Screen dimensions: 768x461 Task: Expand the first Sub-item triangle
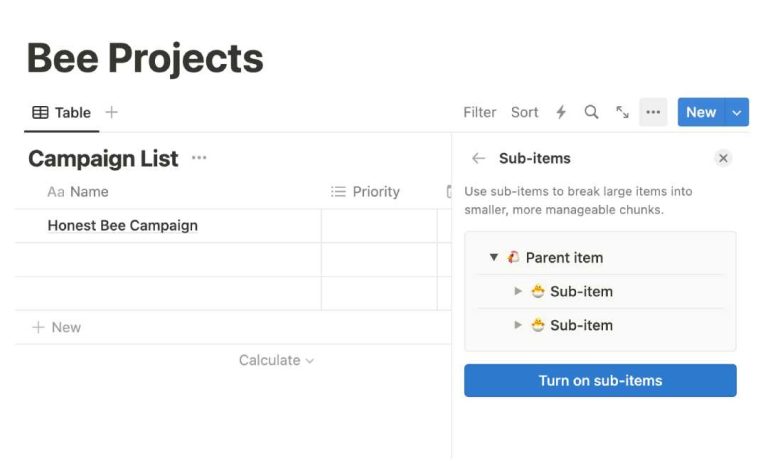(x=518, y=291)
